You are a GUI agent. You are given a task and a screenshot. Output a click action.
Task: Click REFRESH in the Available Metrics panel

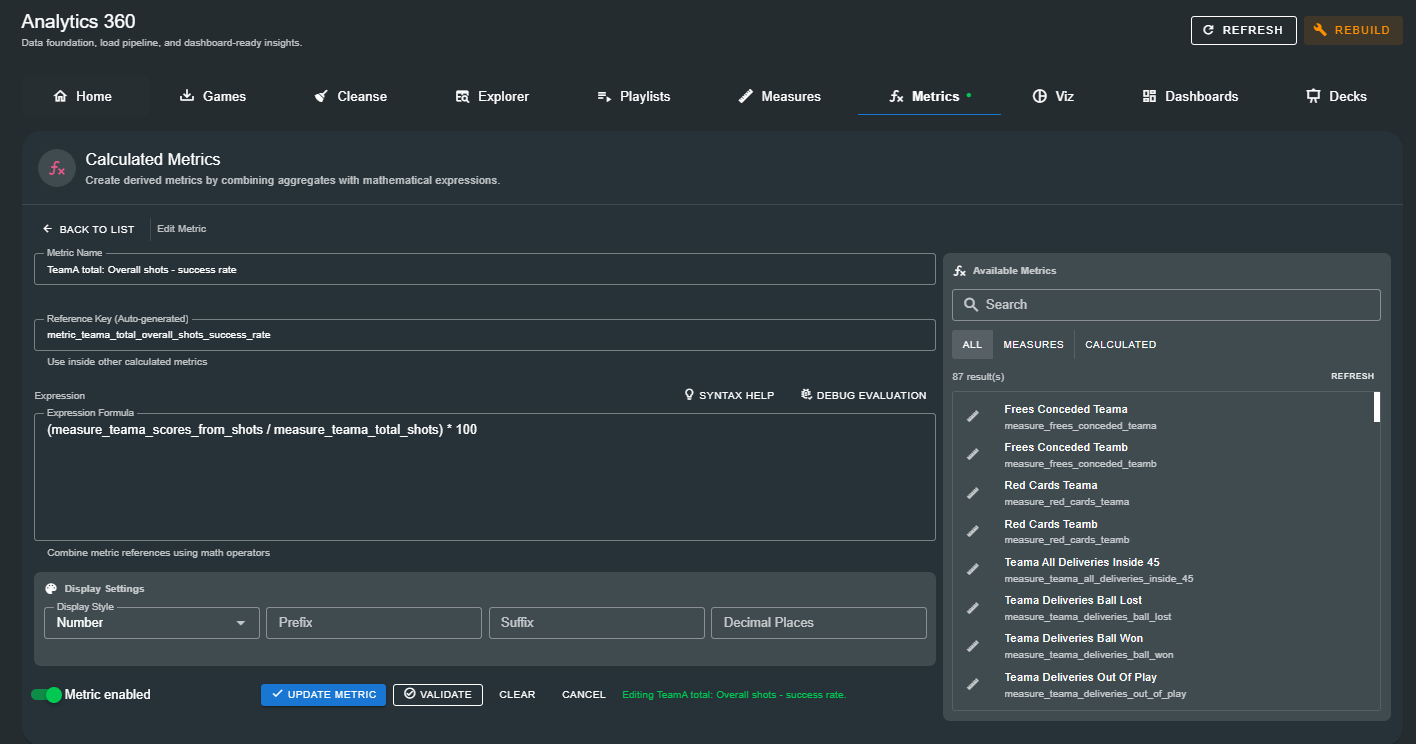point(1352,376)
